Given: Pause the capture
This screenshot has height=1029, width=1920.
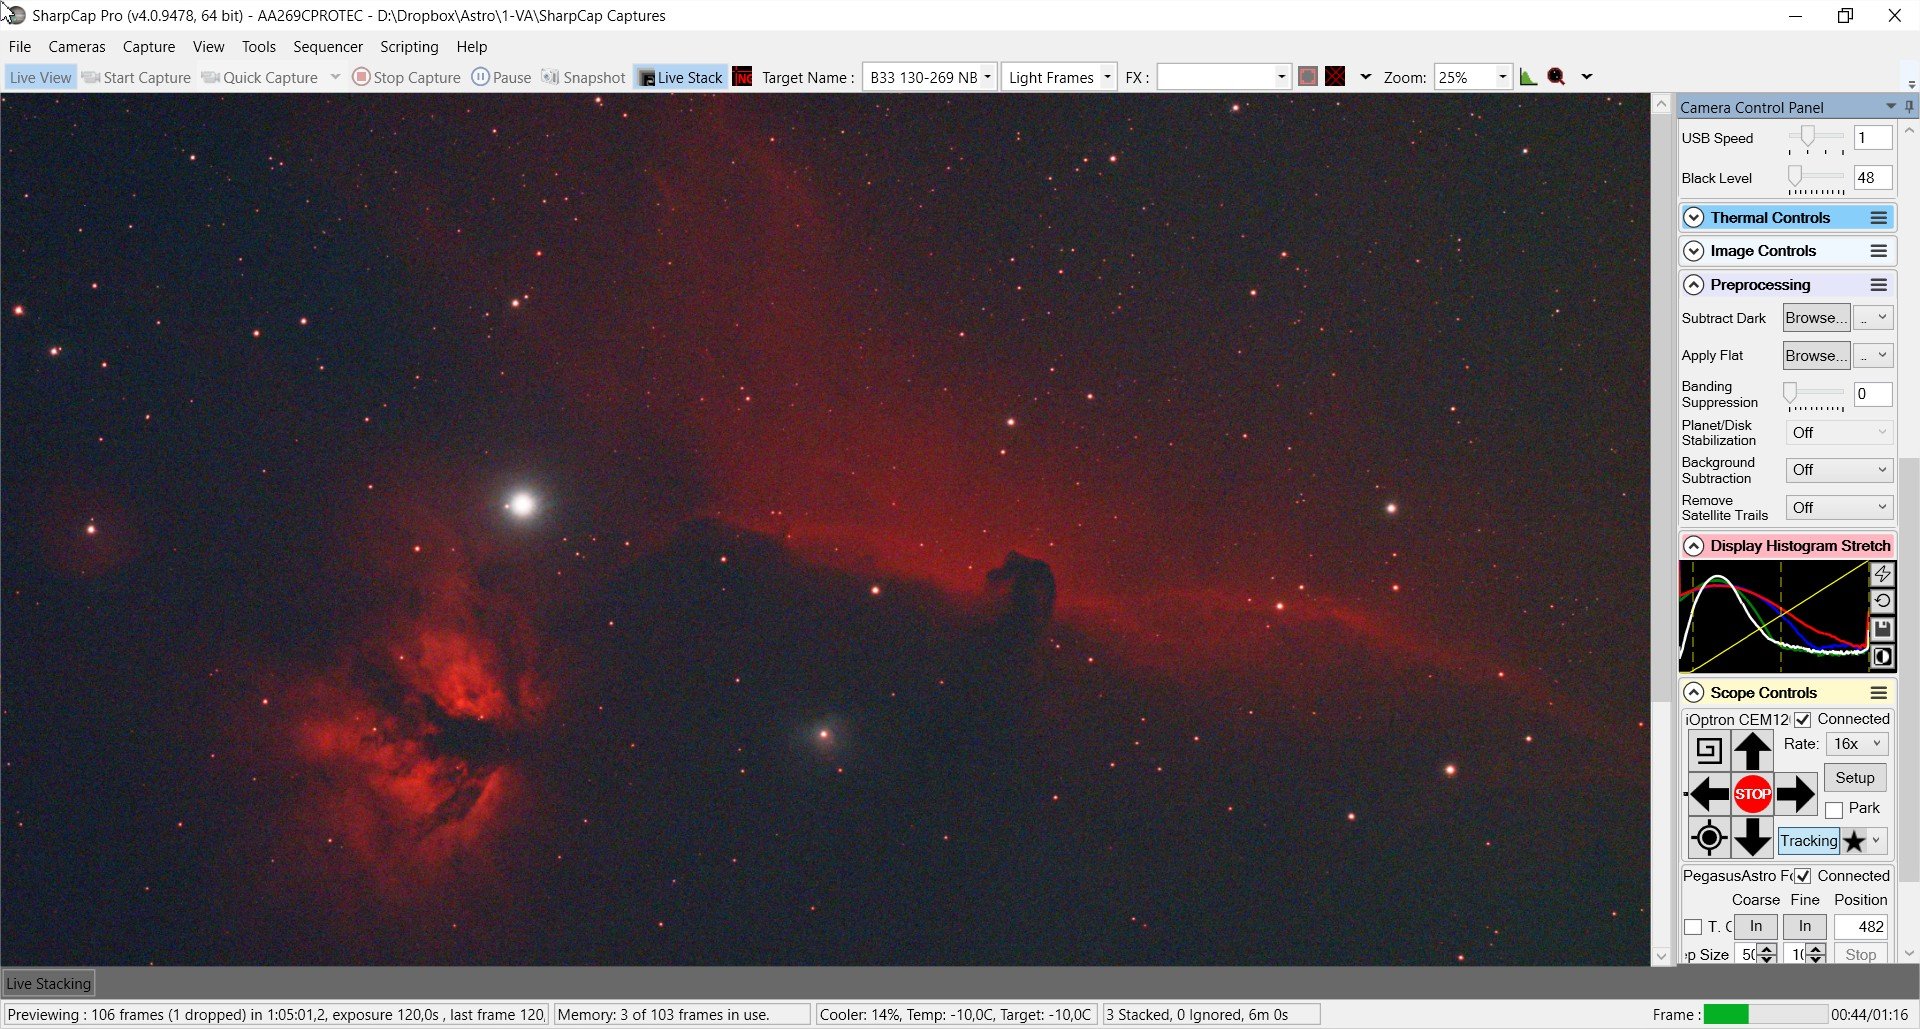Looking at the screenshot, I should coord(501,77).
